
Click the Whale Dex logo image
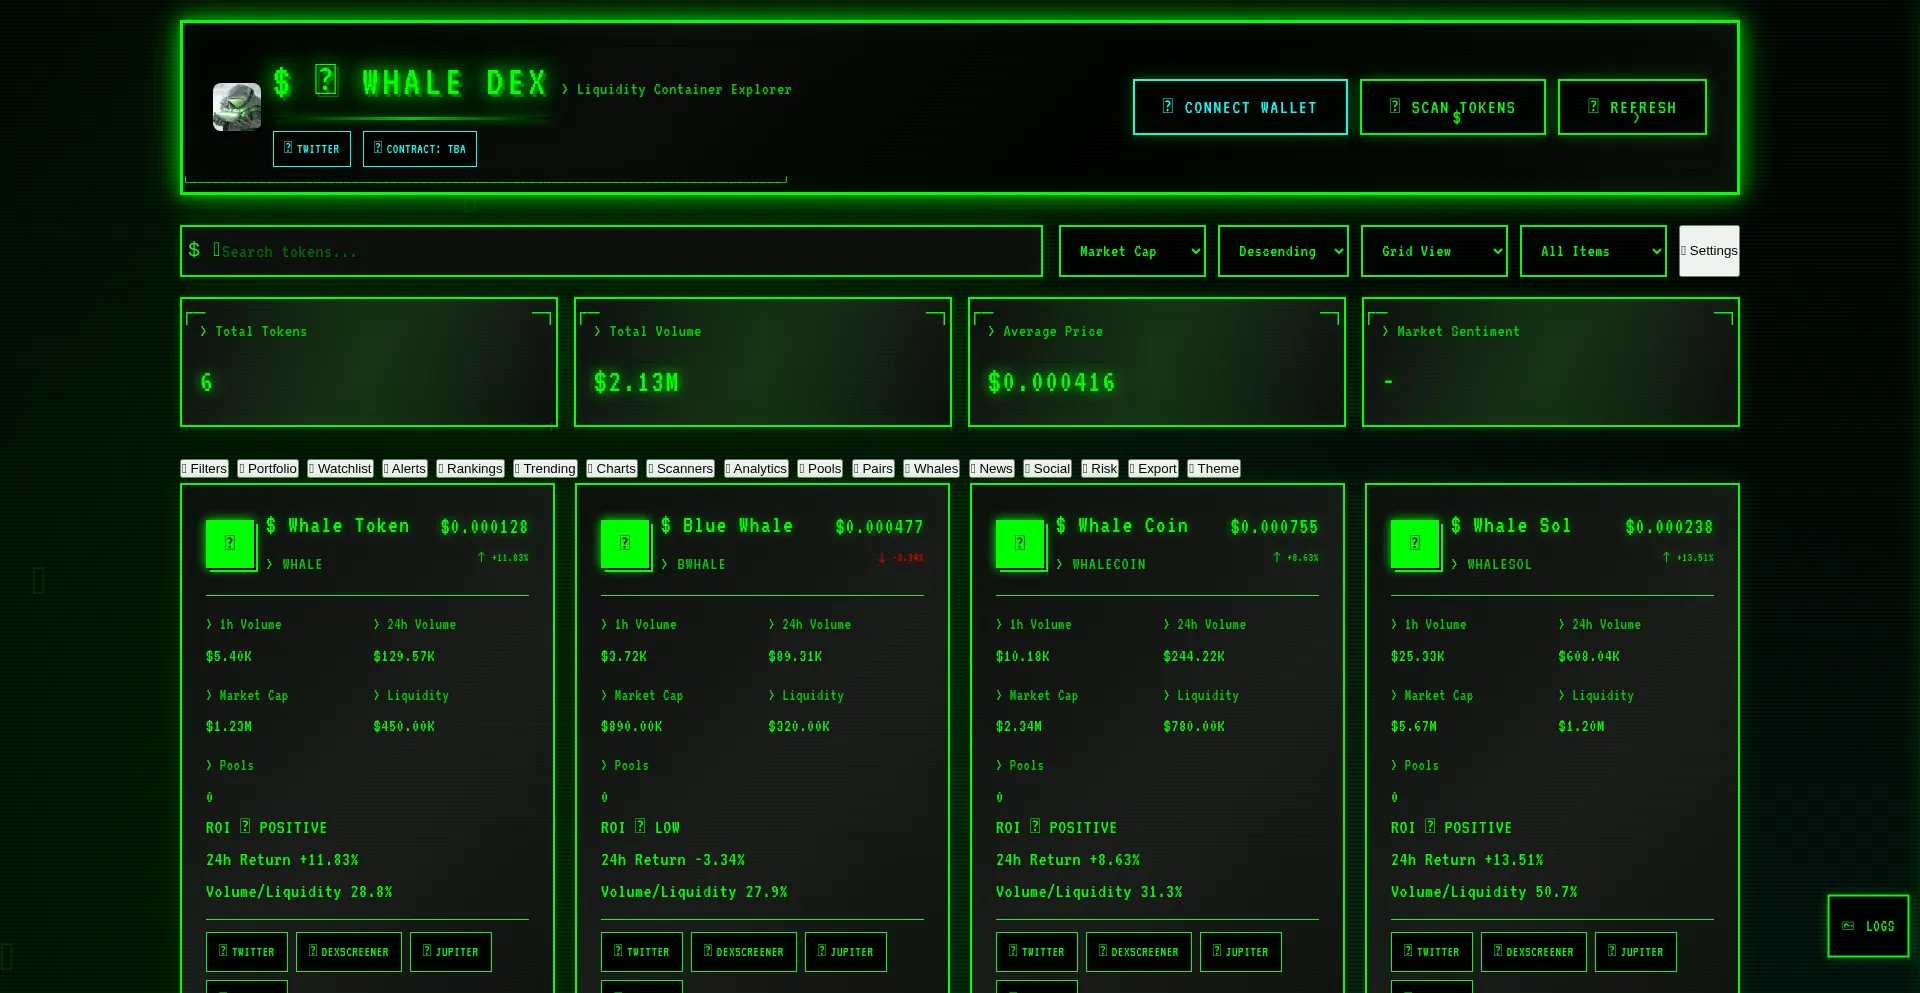coord(236,105)
